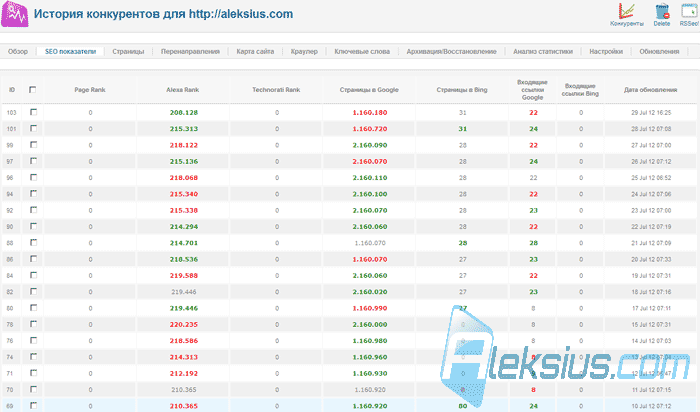The height and width of the screenshot is (412, 700).
Task: Tick the checkbox for row ID 86
Action: (33, 259)
